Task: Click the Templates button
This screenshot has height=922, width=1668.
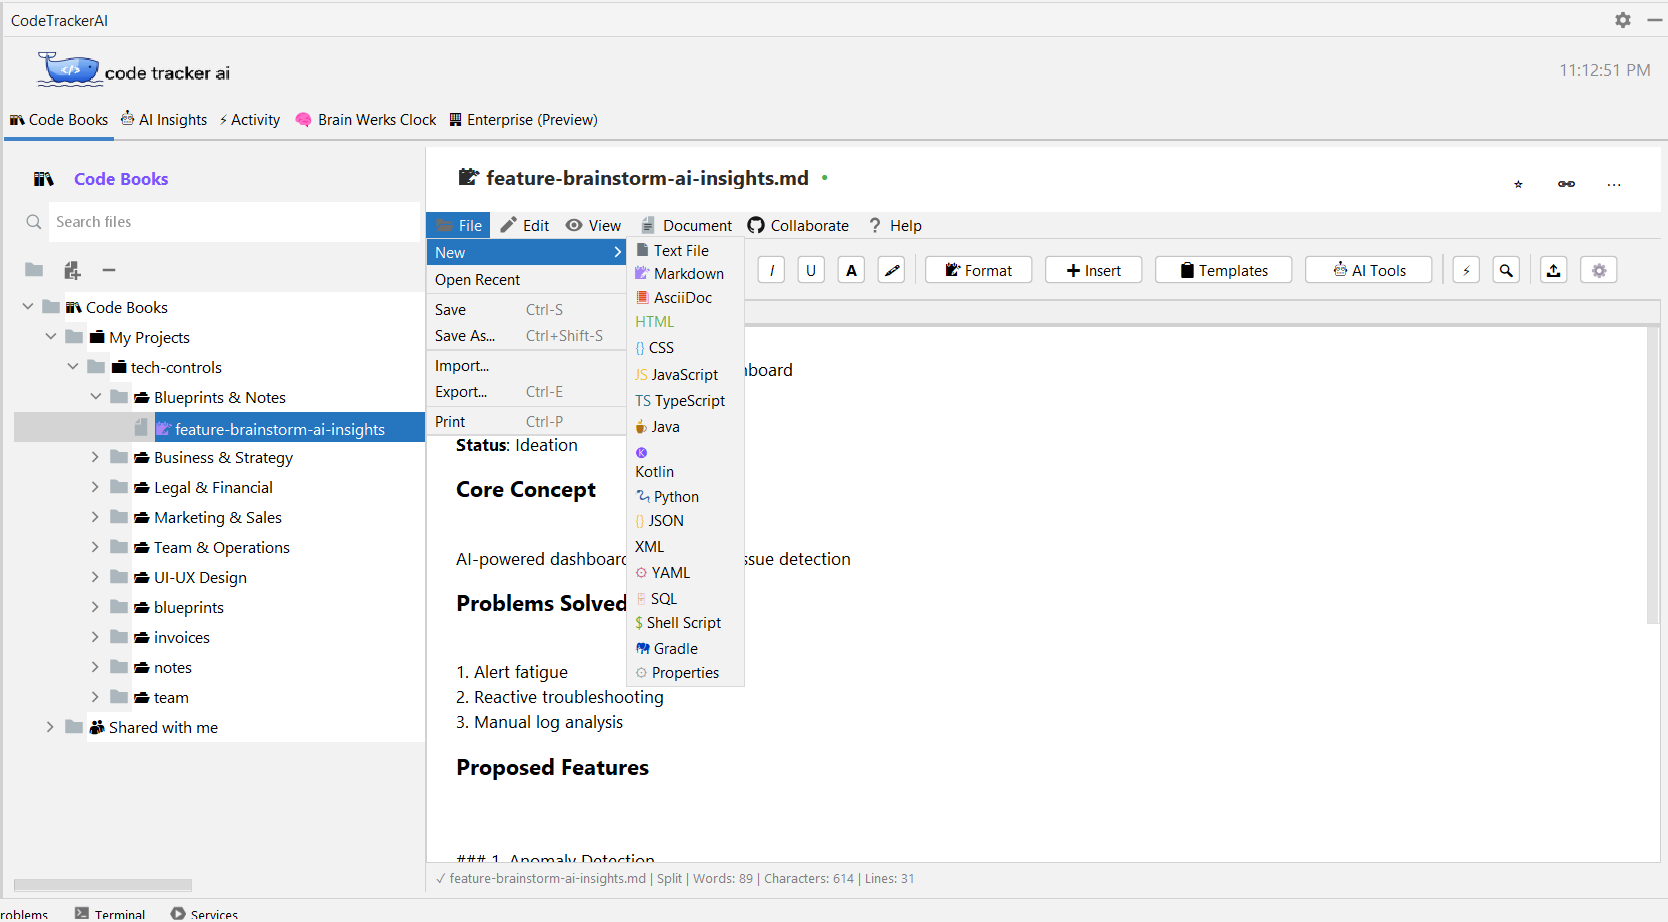Action: [x=1222, y=269]
